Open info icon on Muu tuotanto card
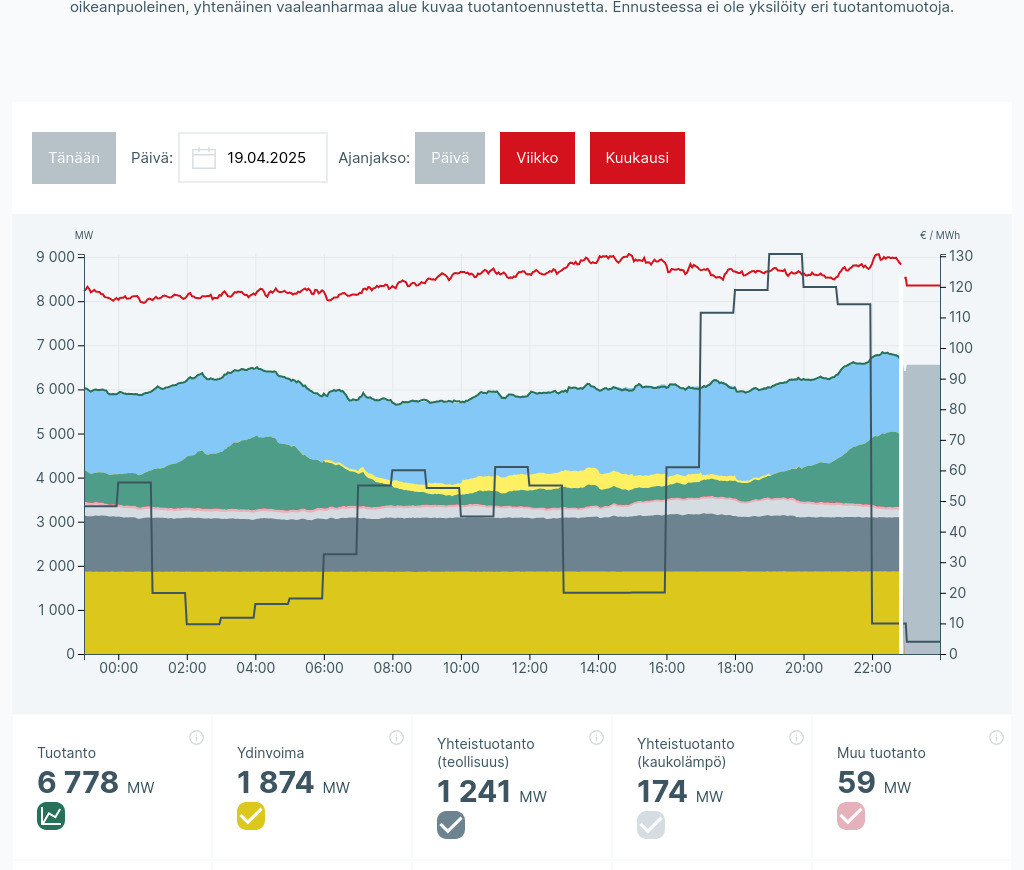 [996, 738]
